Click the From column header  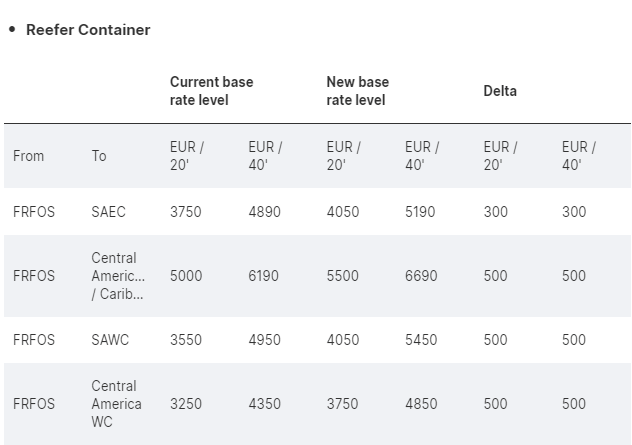pyautogui.click(x=29, y=156)
